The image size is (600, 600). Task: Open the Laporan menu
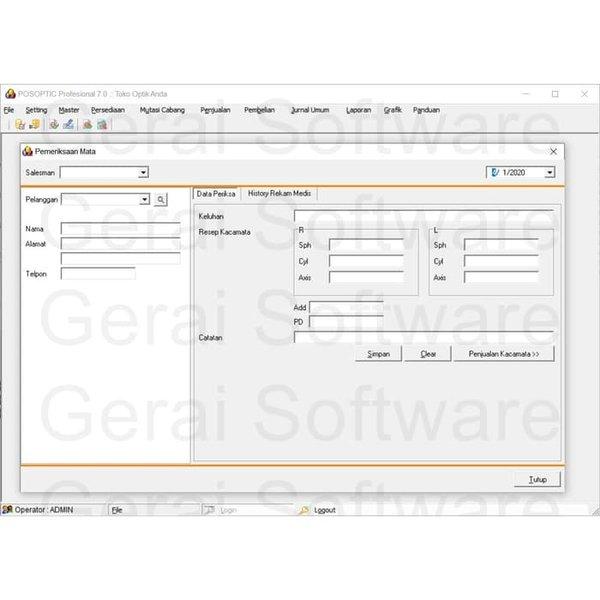pos(358,110)
